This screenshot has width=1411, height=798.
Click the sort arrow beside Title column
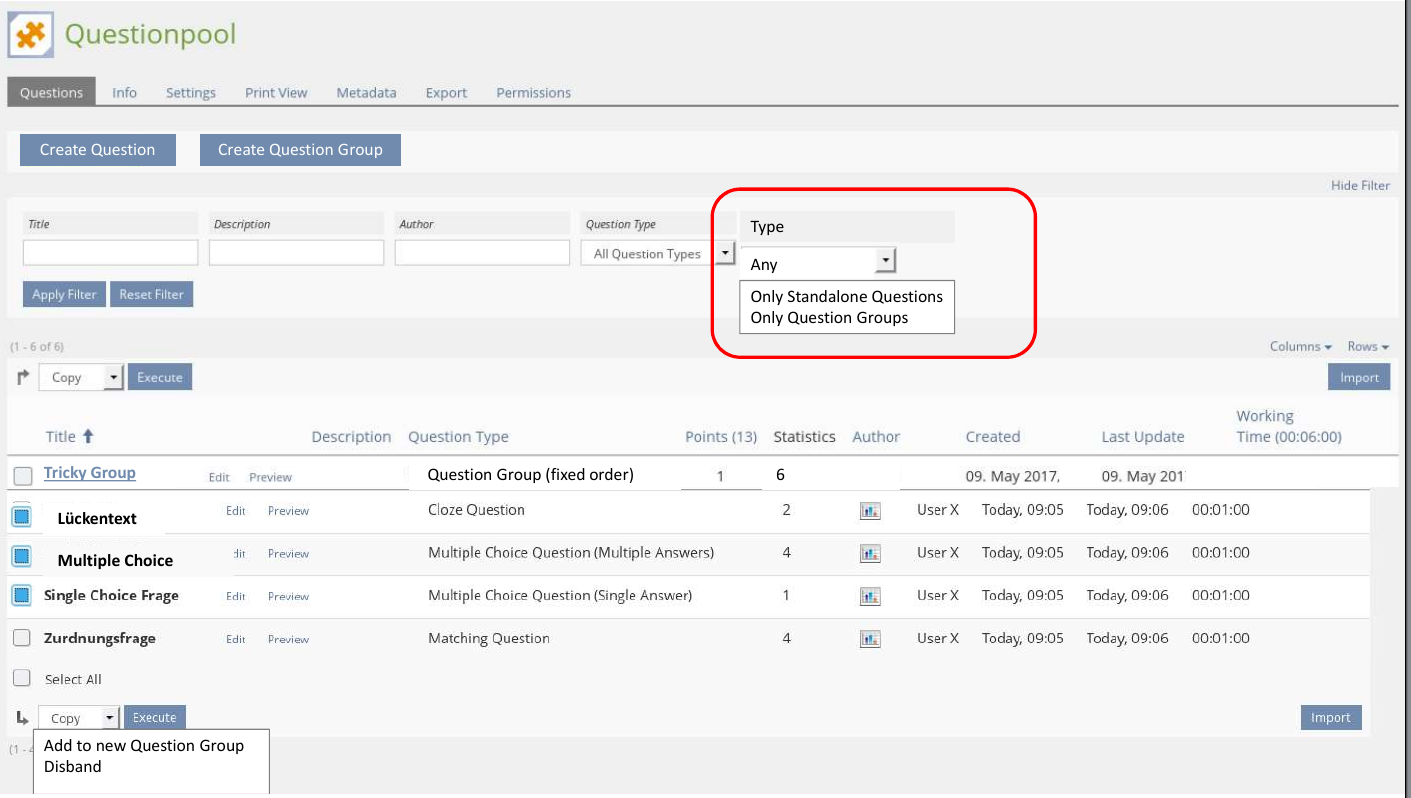pyautogui.click(x=88, y=436)
